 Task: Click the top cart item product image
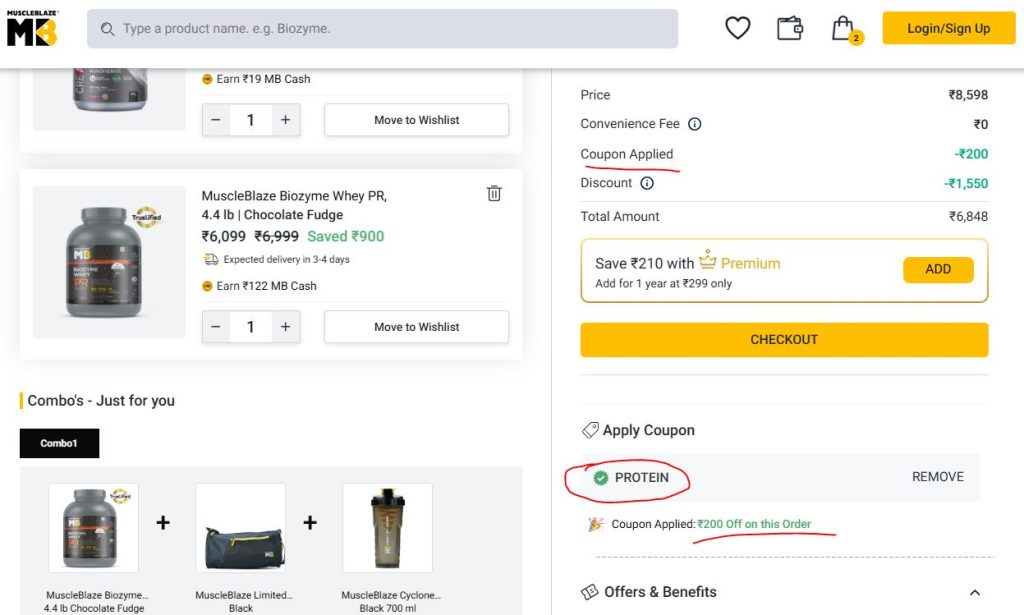[109, 98]
